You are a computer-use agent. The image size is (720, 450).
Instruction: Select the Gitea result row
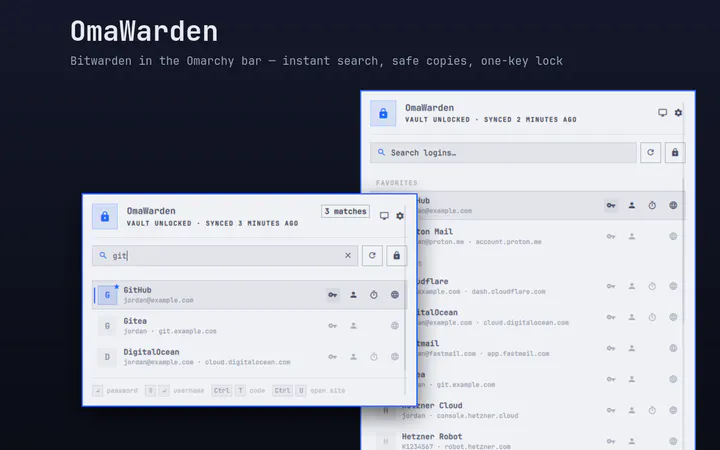[x=249, y=326]
